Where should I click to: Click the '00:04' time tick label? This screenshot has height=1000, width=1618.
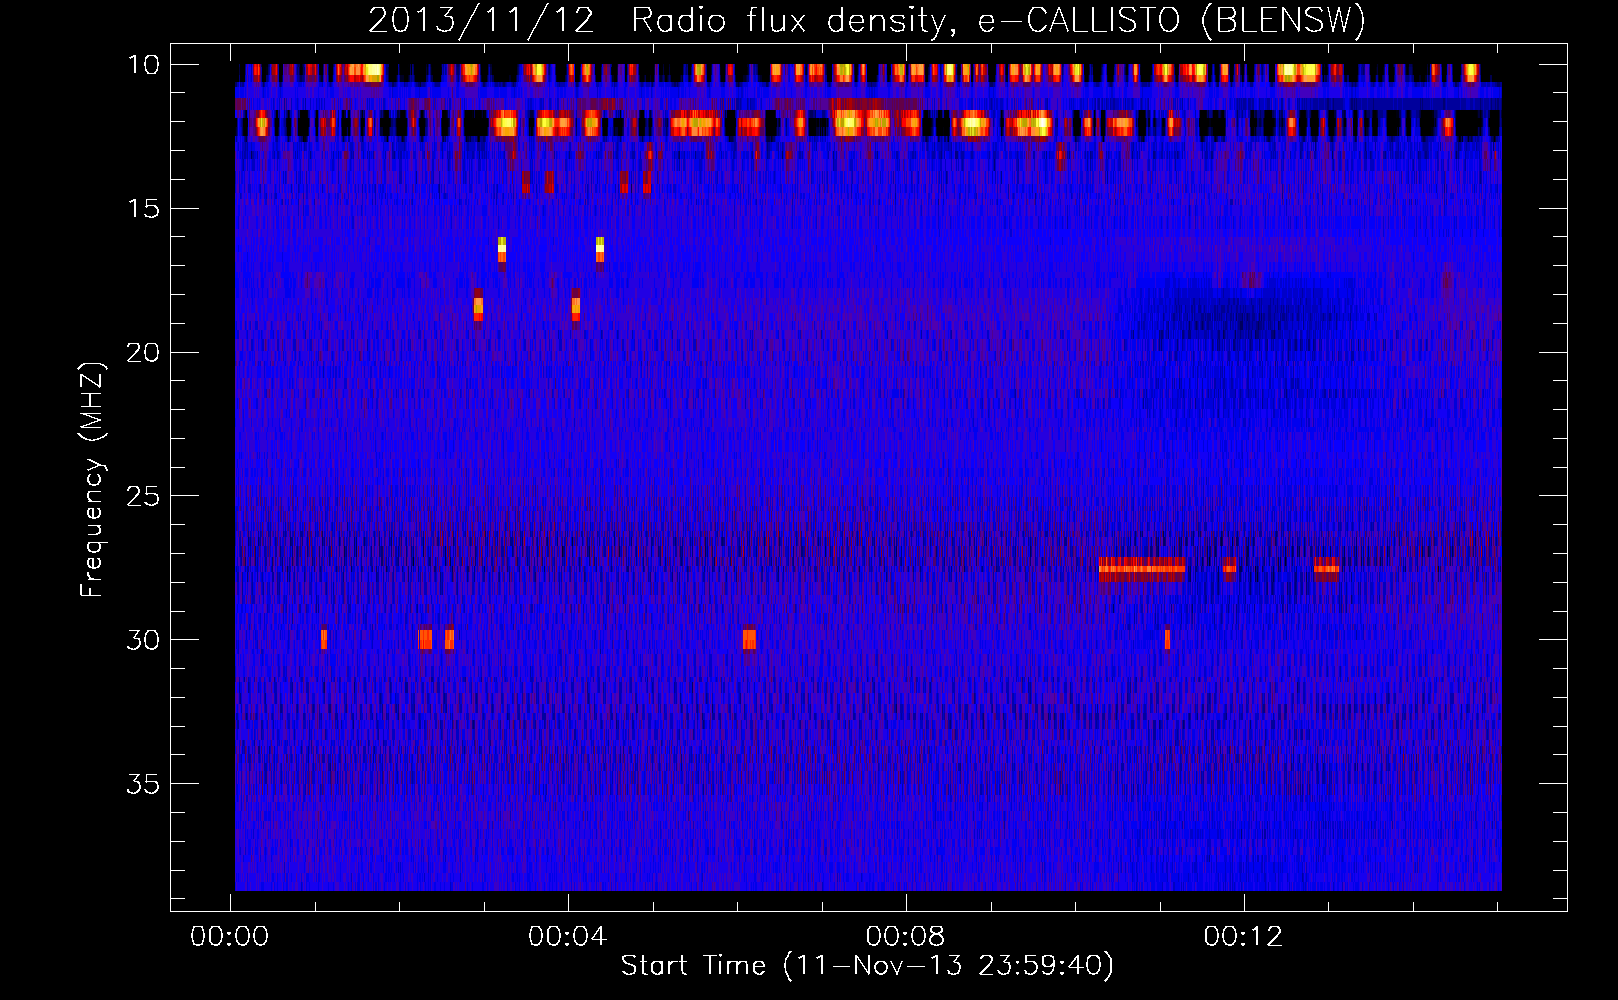click(568, 937)
